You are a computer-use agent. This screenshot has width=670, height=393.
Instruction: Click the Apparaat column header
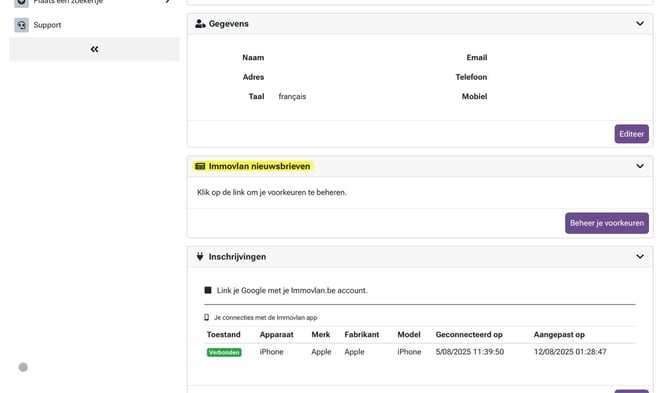click(x=276, y=334)
